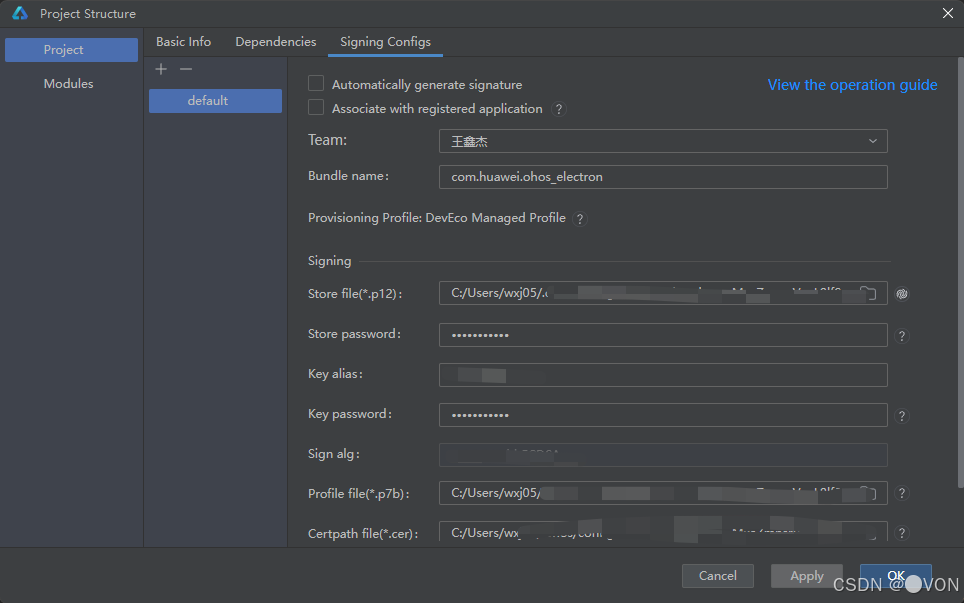This screenshot has height=603, width=964.
Task: Click the Store password field
Action: [x=663, y=335]
